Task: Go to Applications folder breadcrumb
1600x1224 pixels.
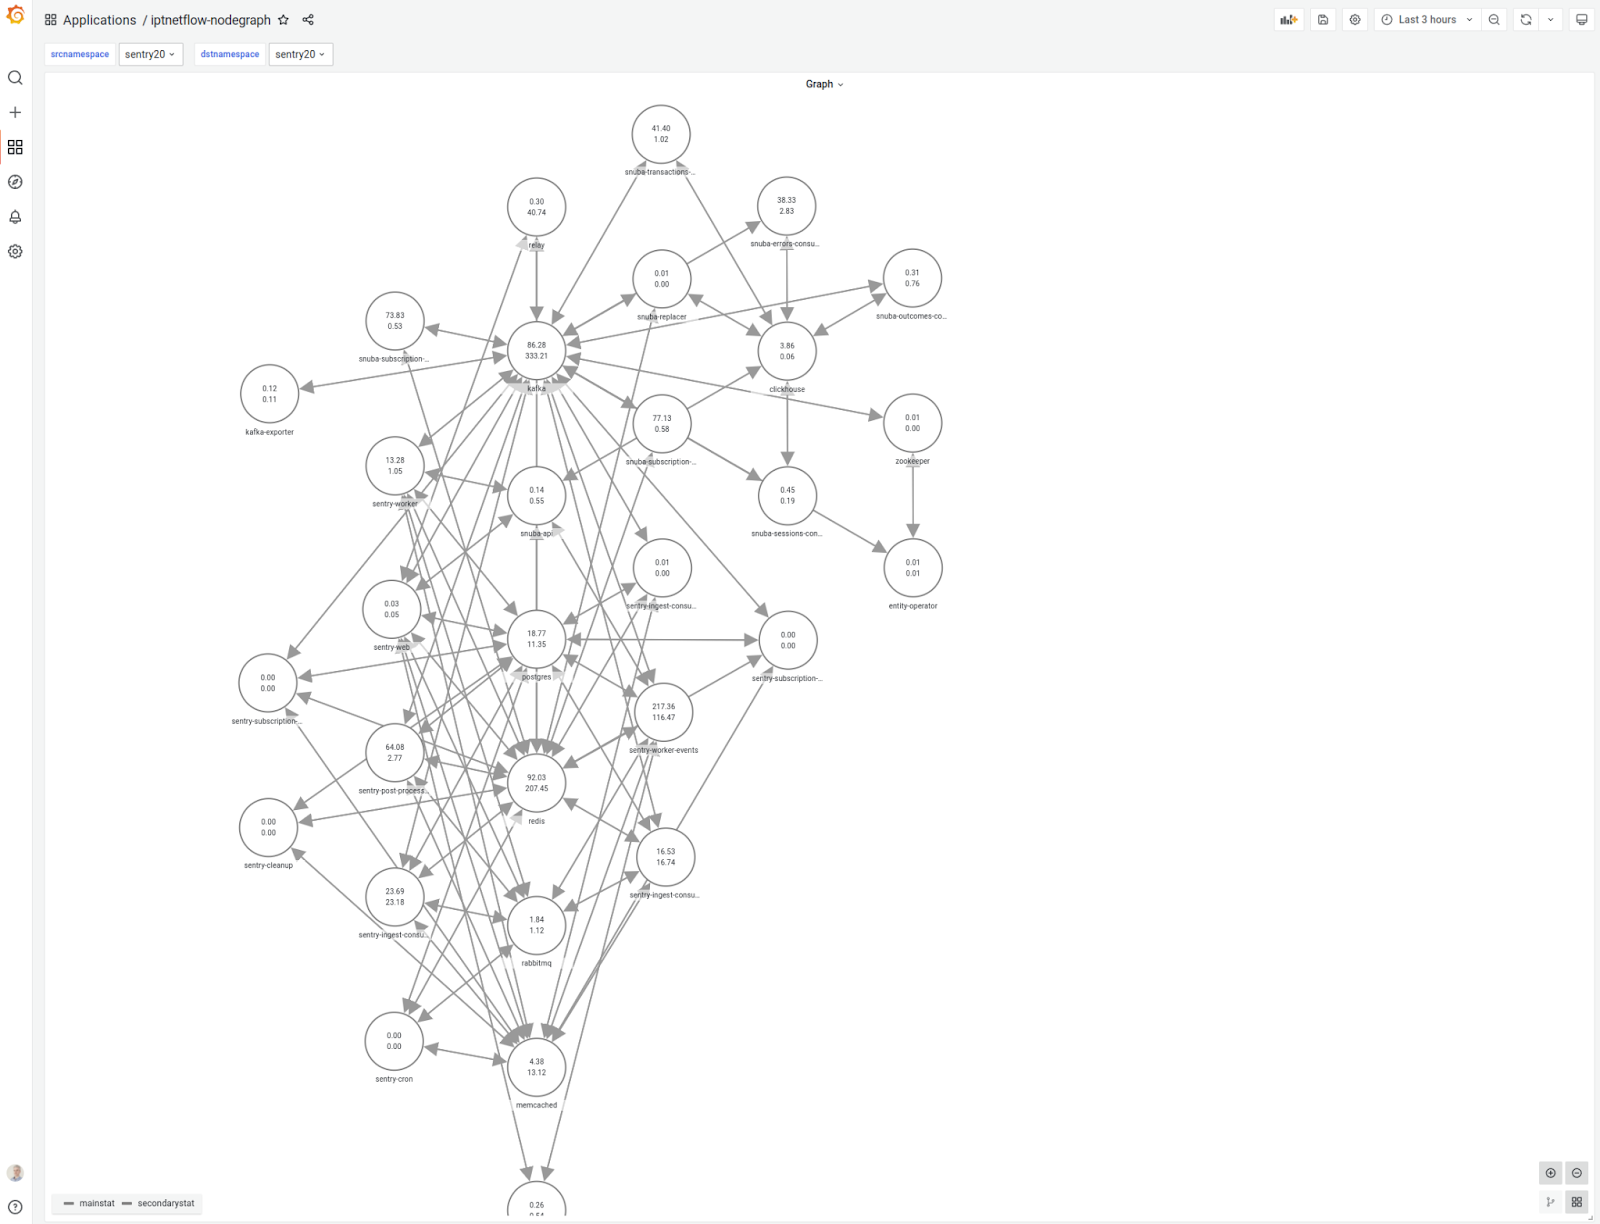Action: pos(99,20)
